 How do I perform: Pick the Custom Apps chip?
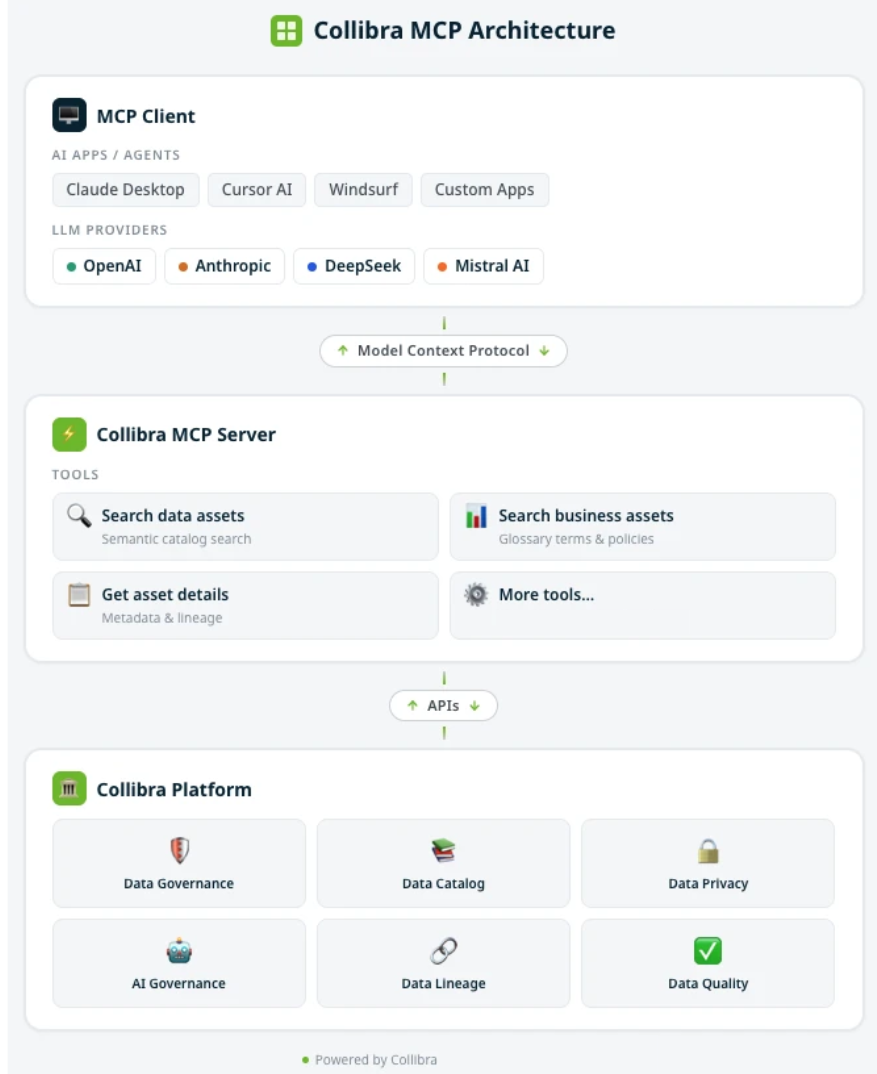coord(484,190)
